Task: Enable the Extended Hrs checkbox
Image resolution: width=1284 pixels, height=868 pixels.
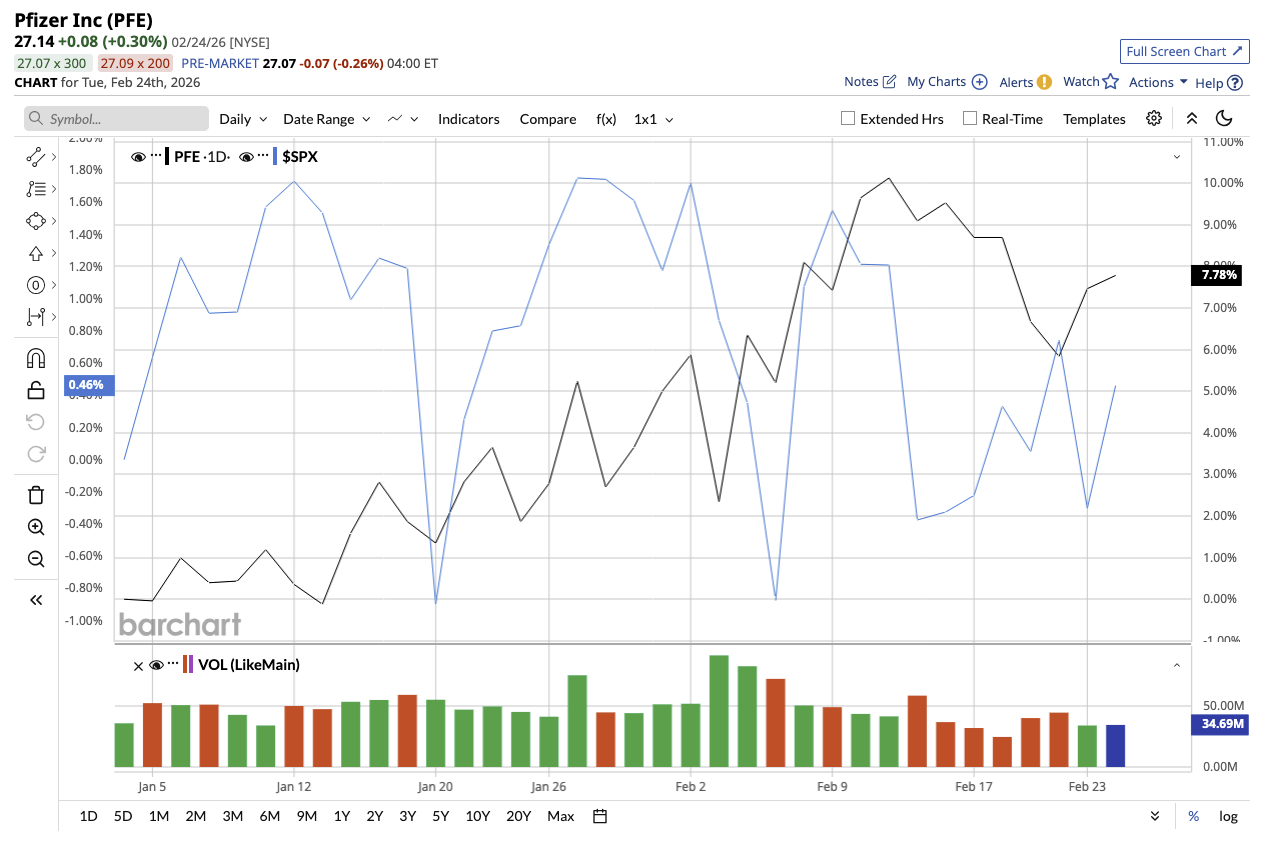Action: point(848,118)
